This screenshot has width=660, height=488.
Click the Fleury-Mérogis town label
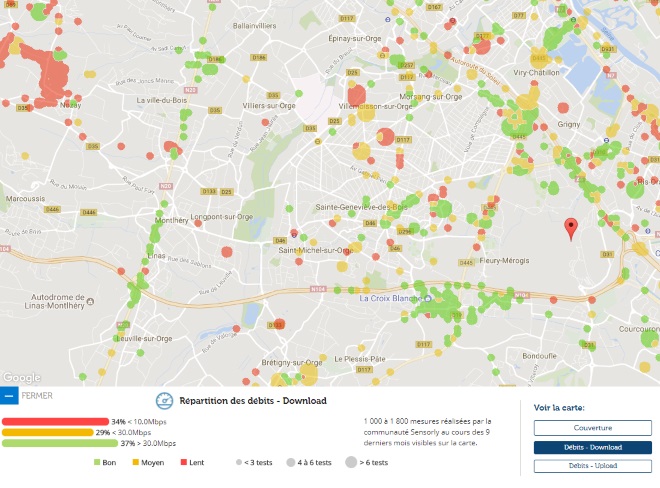503,260
